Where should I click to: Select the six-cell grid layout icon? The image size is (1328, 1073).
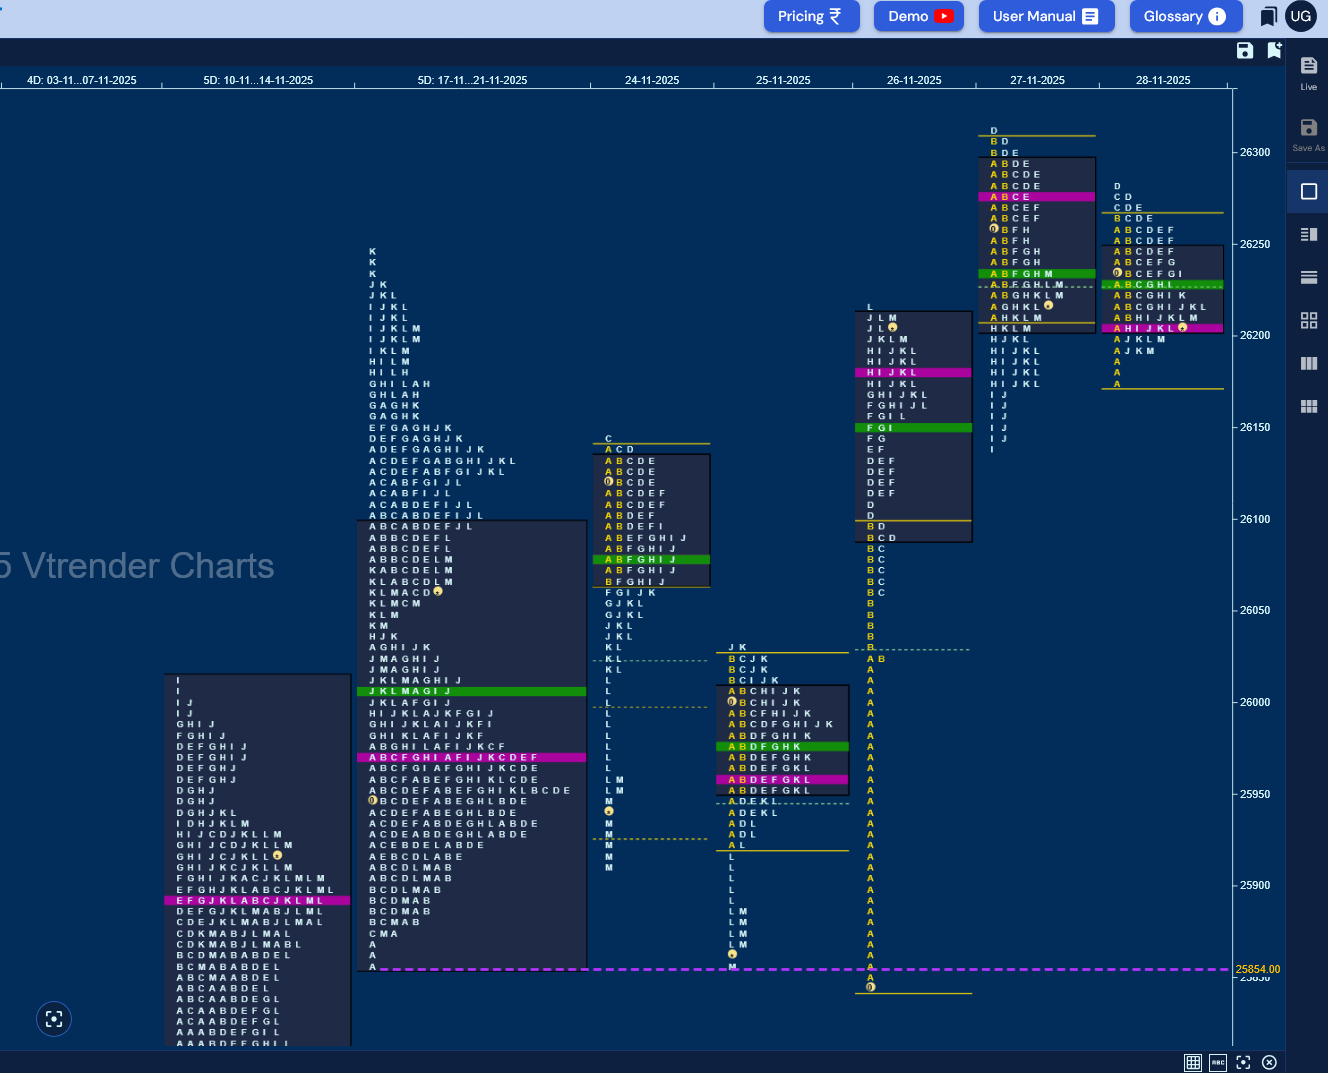pyautogui.click(x=1308, y=406)
